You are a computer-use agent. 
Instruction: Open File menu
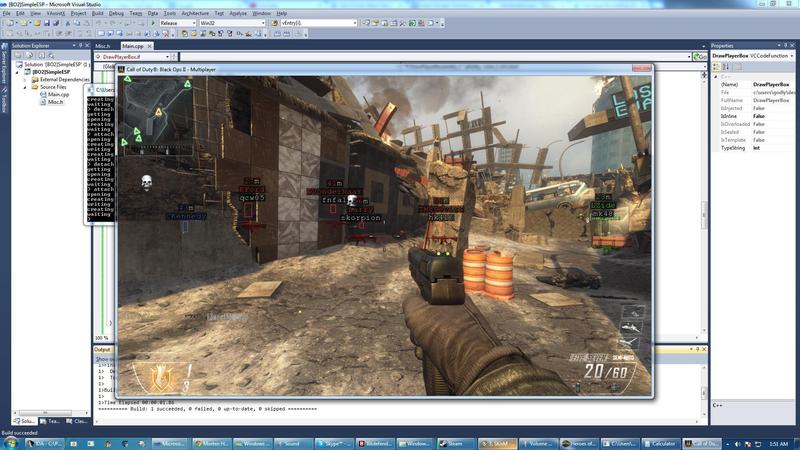point(6,13)
